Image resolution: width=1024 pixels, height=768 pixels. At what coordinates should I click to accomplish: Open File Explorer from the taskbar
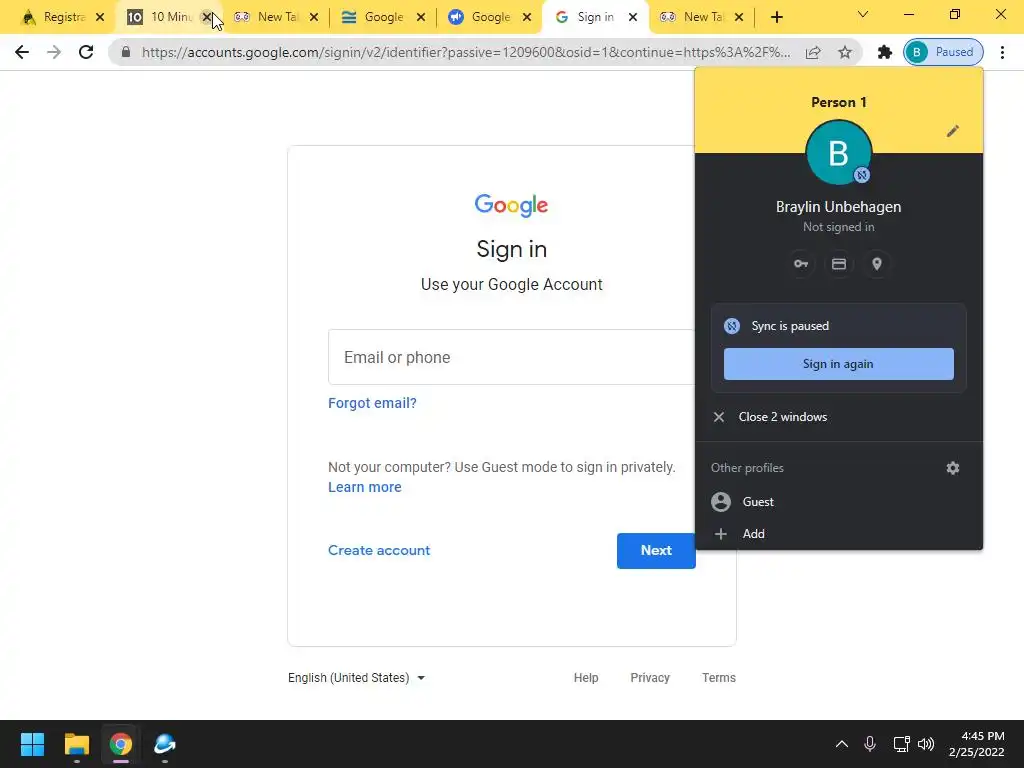click(x=76, y=744)
